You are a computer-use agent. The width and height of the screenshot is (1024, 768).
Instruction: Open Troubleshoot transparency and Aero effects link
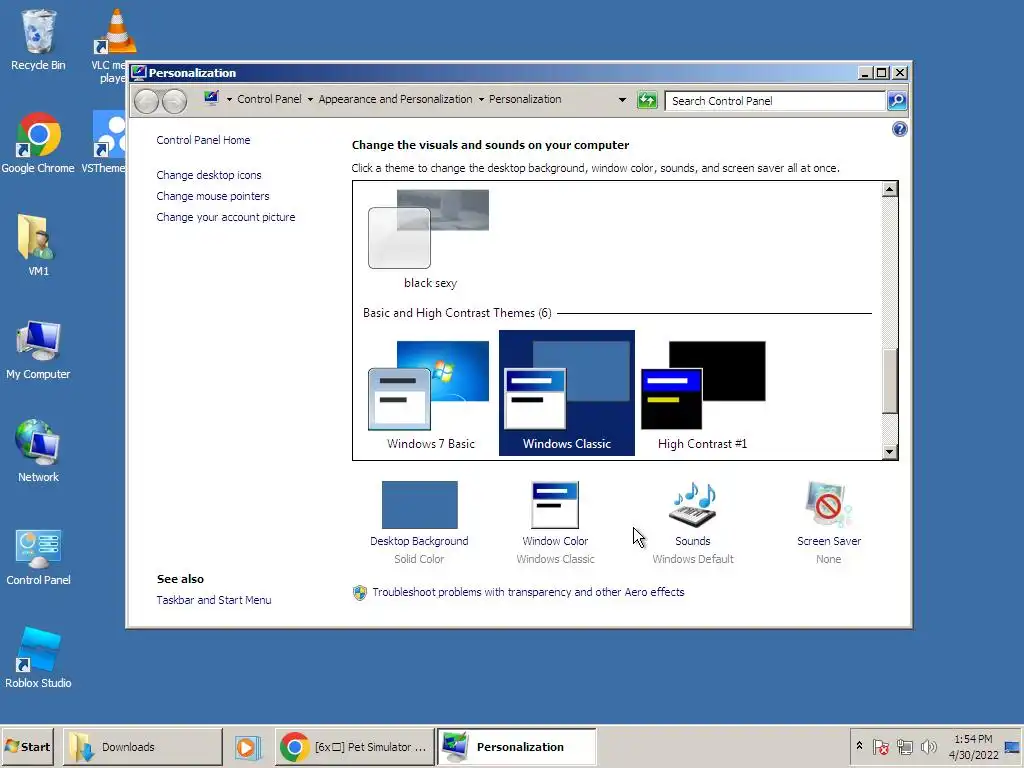(528, 592)
